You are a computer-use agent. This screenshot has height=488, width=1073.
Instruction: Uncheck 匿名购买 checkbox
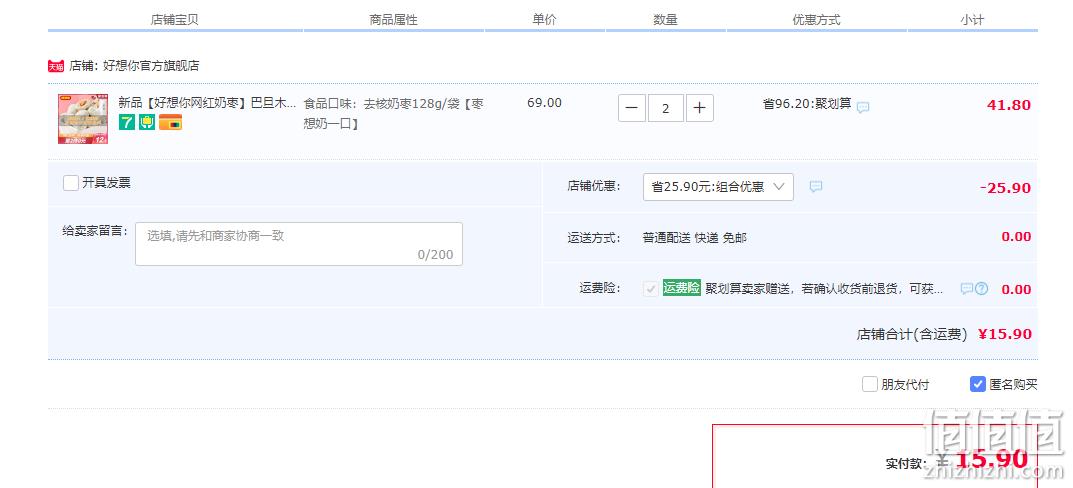tap(978, 384)
